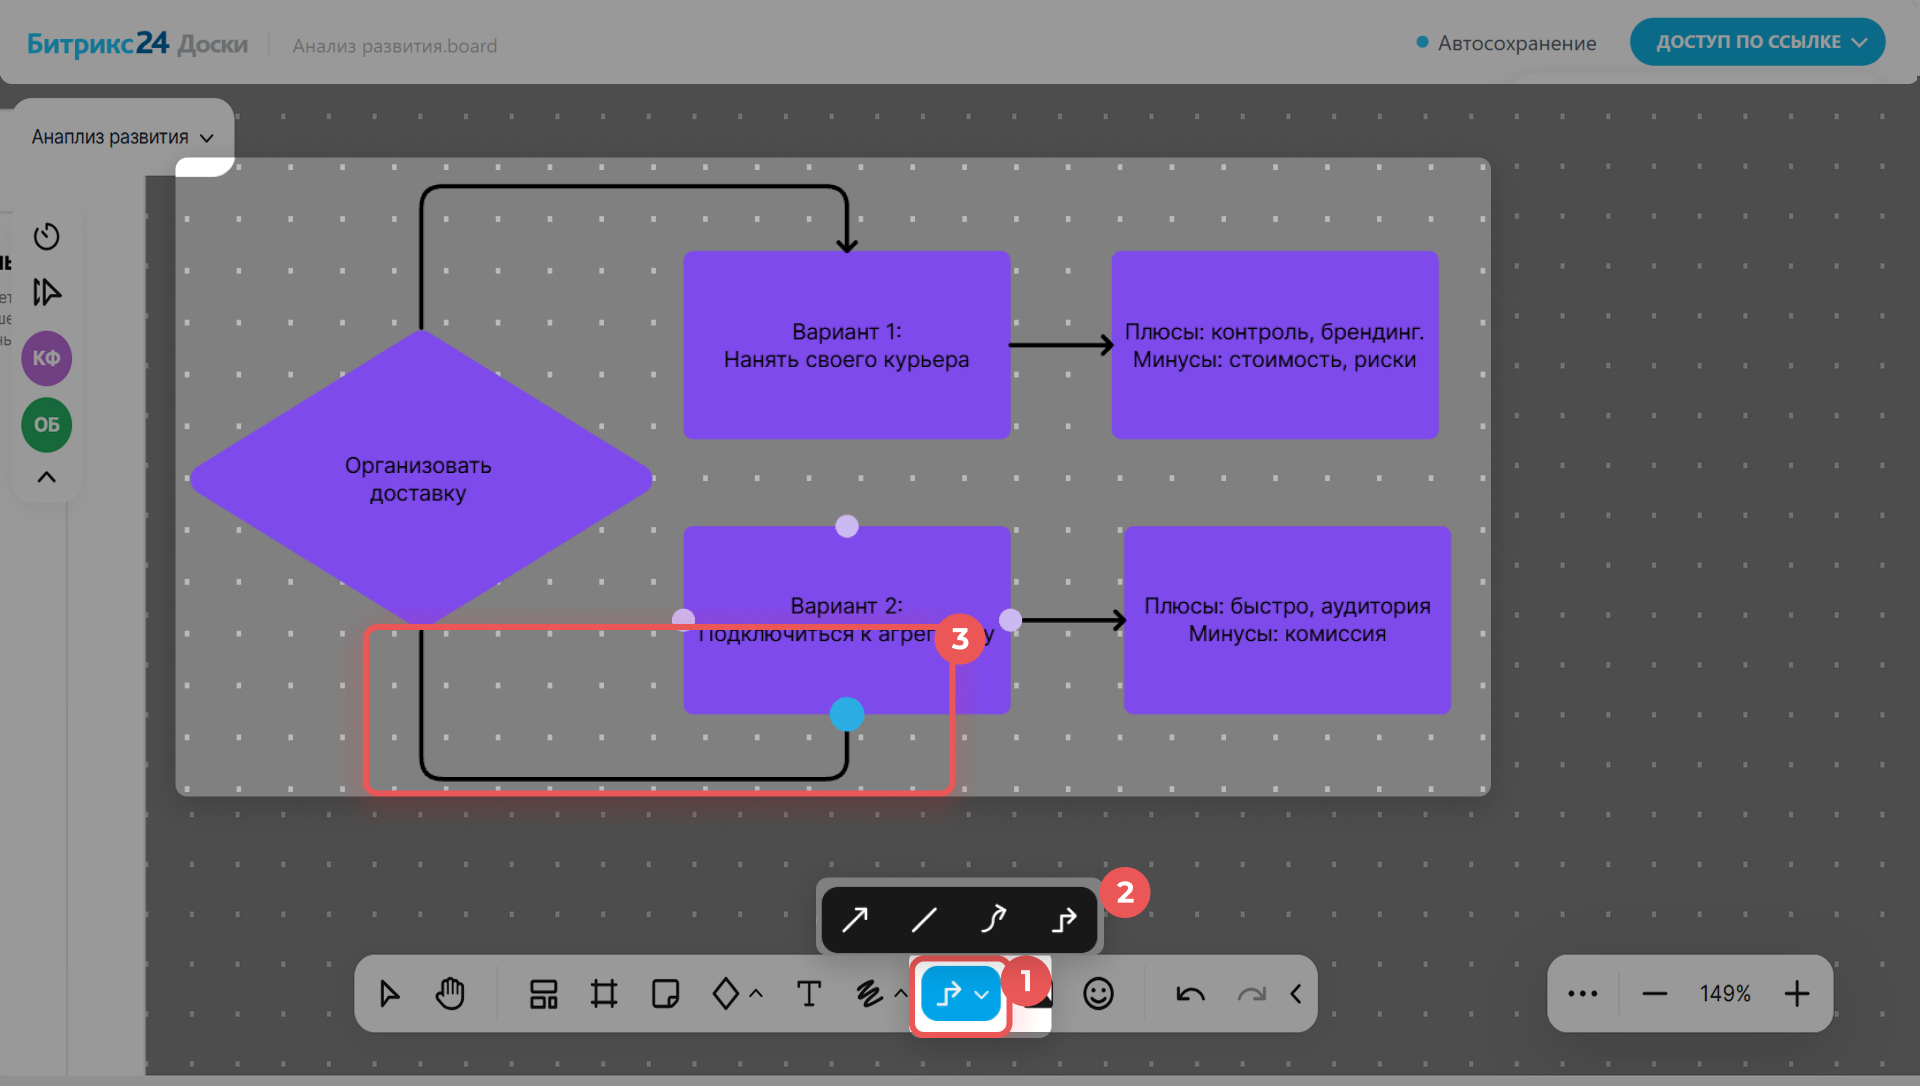Select the frame tool
1920x1086 pixels.
pos(604,994)
